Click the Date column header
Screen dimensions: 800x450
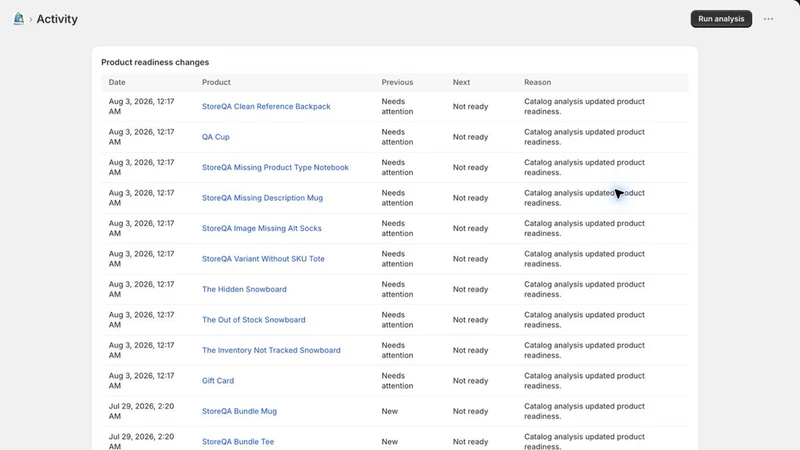(117, 82)
